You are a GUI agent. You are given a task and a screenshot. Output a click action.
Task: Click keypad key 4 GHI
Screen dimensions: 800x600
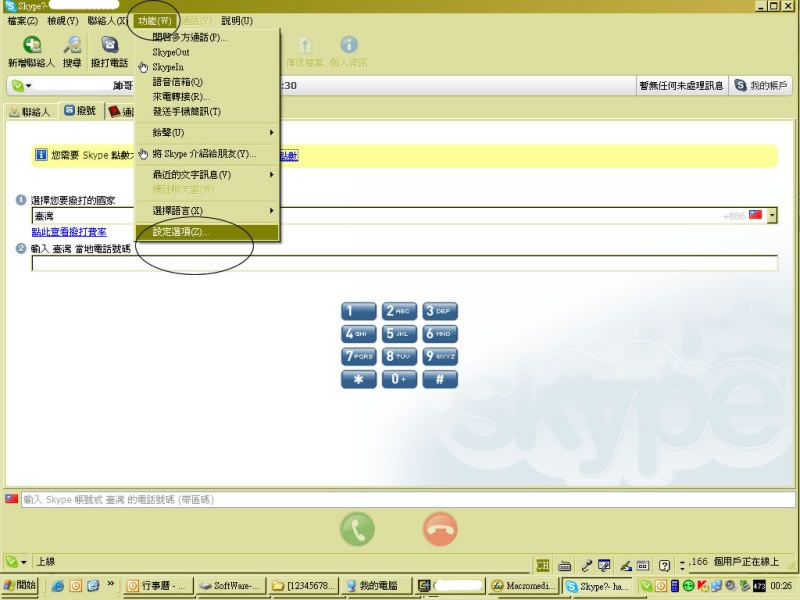tap(359, 334)
